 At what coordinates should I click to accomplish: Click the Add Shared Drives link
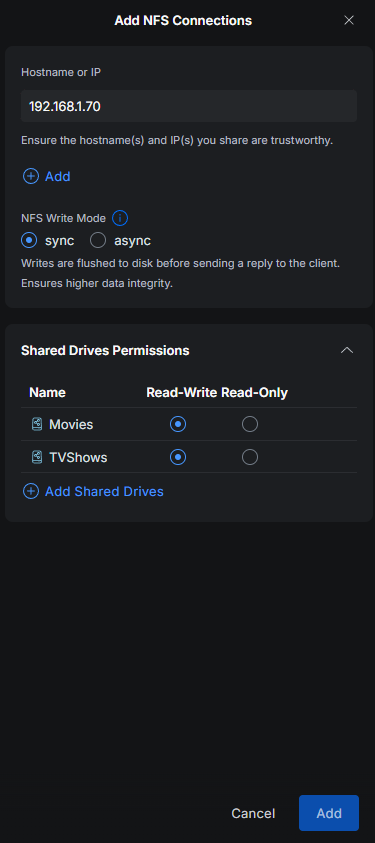[104, 491]
